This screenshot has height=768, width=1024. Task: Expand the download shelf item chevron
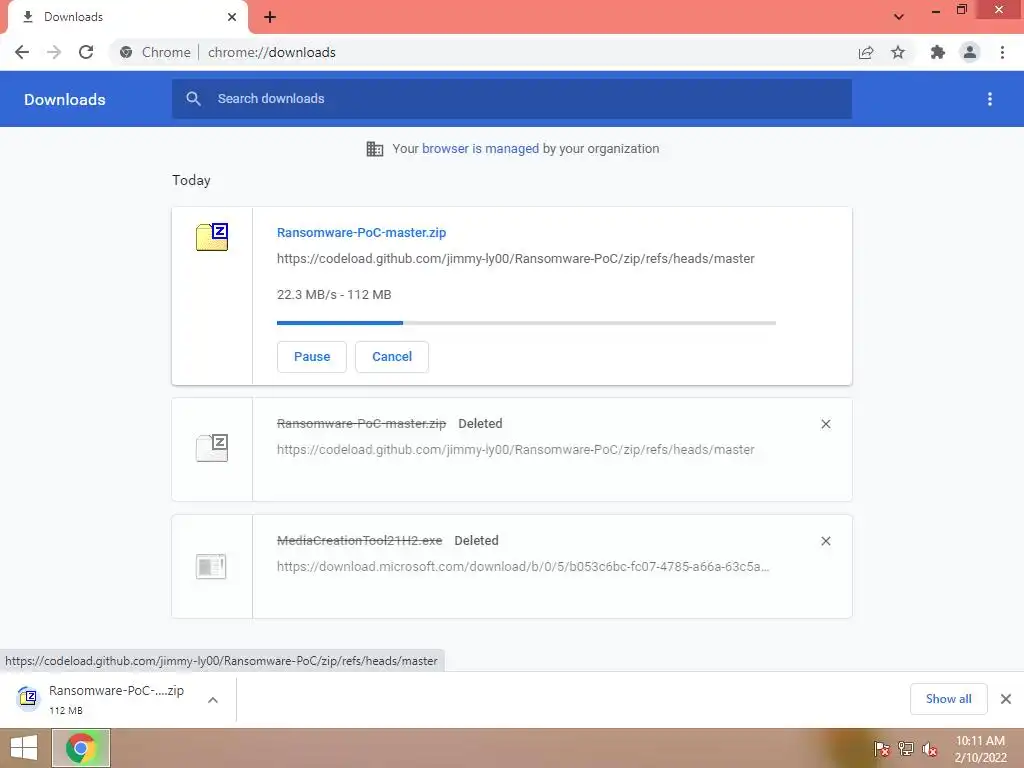coord(213,700)
